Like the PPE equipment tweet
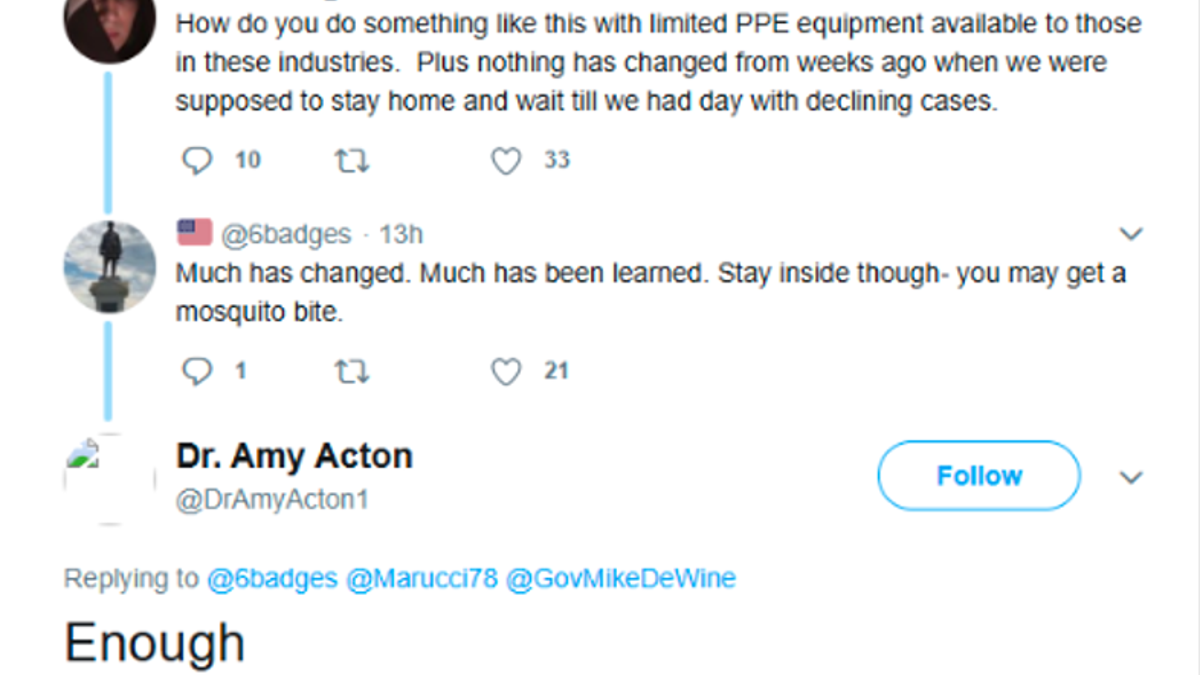 [506, 159]
